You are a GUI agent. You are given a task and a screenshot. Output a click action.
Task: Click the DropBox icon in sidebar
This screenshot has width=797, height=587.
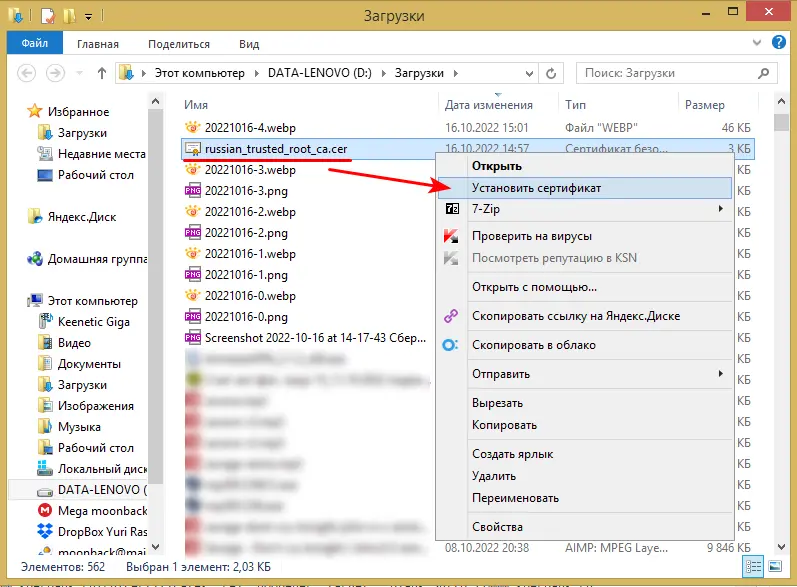[45, 531]
